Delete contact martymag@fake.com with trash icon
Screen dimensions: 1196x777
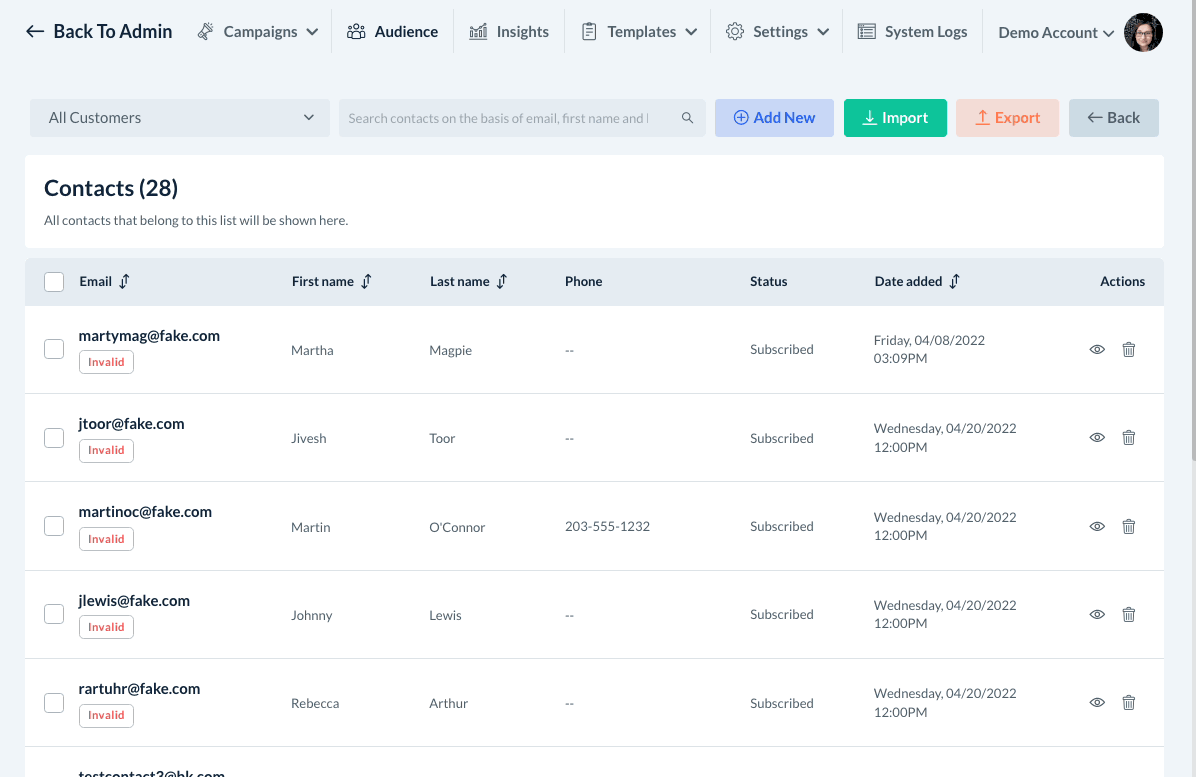[x=1129, y=349]
